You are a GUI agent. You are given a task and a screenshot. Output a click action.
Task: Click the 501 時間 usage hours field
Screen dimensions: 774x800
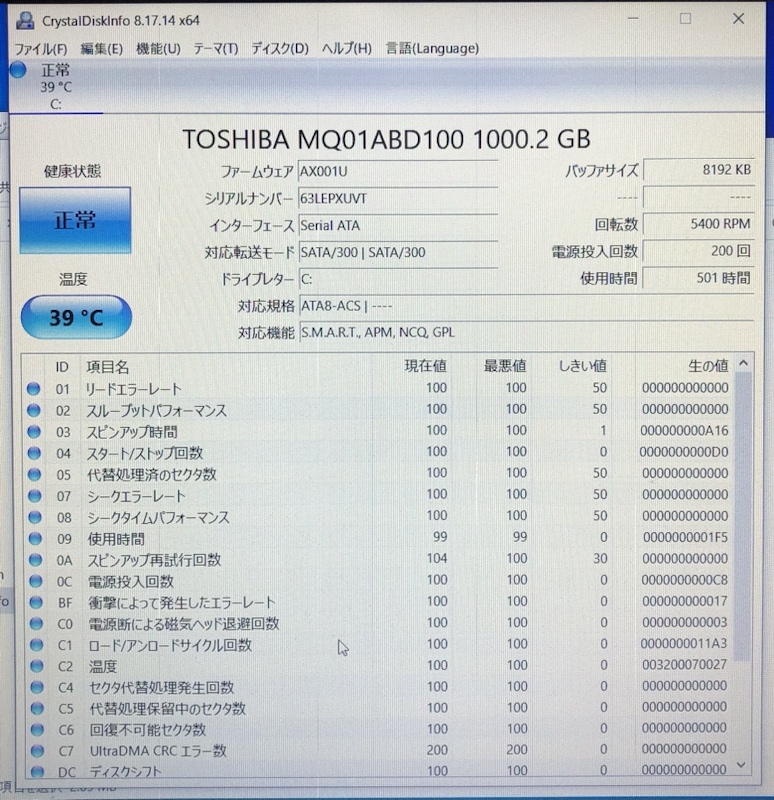(698, 278)
